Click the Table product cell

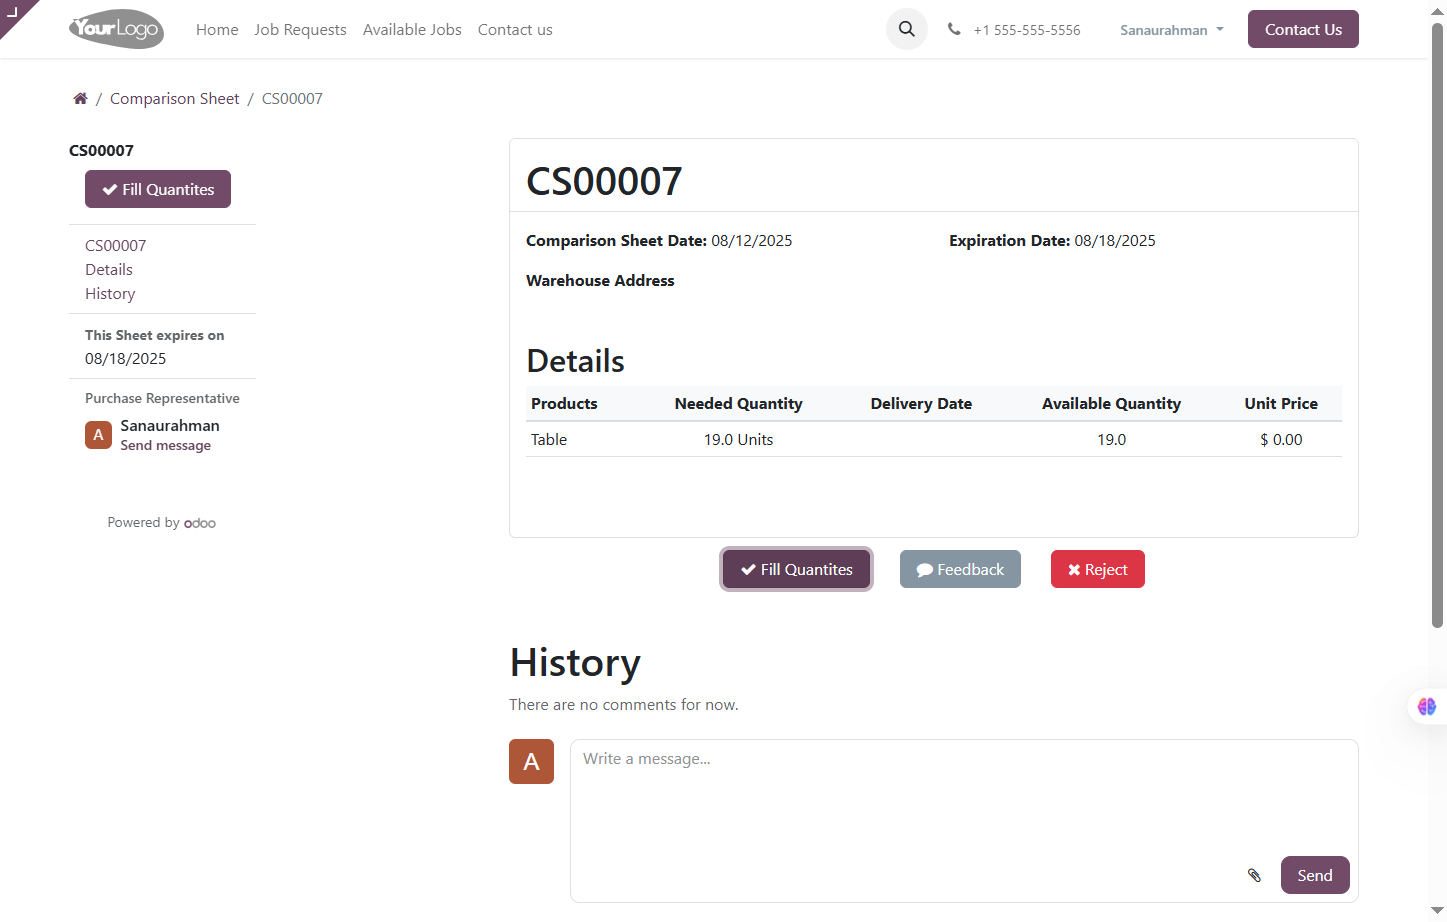549,439
